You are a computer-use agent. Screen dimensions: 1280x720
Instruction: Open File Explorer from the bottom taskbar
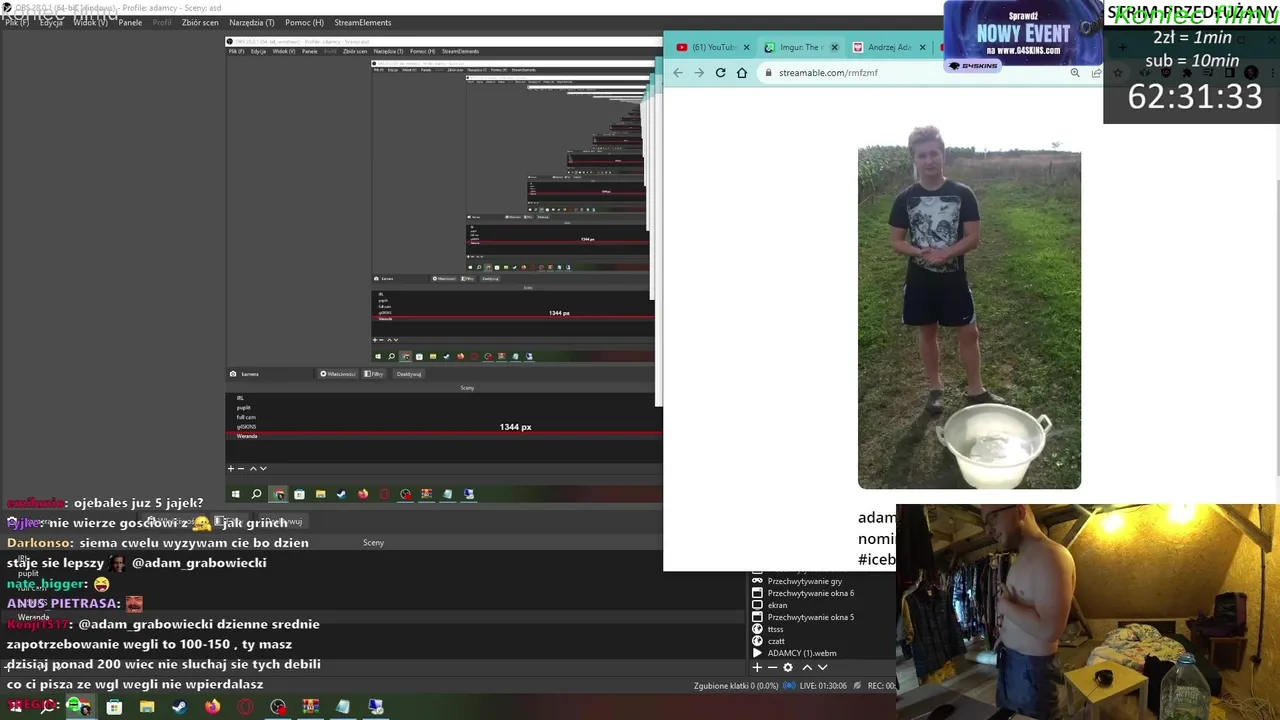tap(147, 707)
